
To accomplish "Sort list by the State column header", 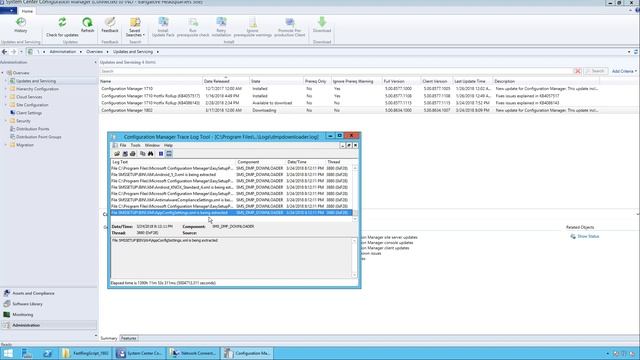I will (x=276, y=81).
